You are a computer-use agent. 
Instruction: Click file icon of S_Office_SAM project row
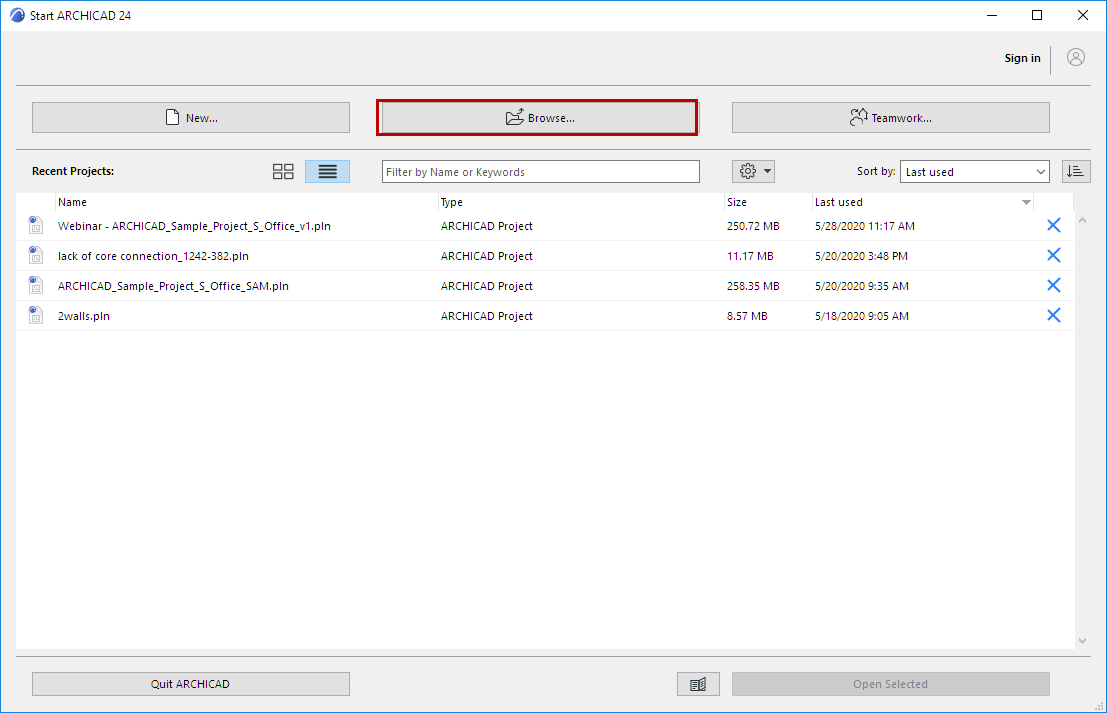coord(35,285)
